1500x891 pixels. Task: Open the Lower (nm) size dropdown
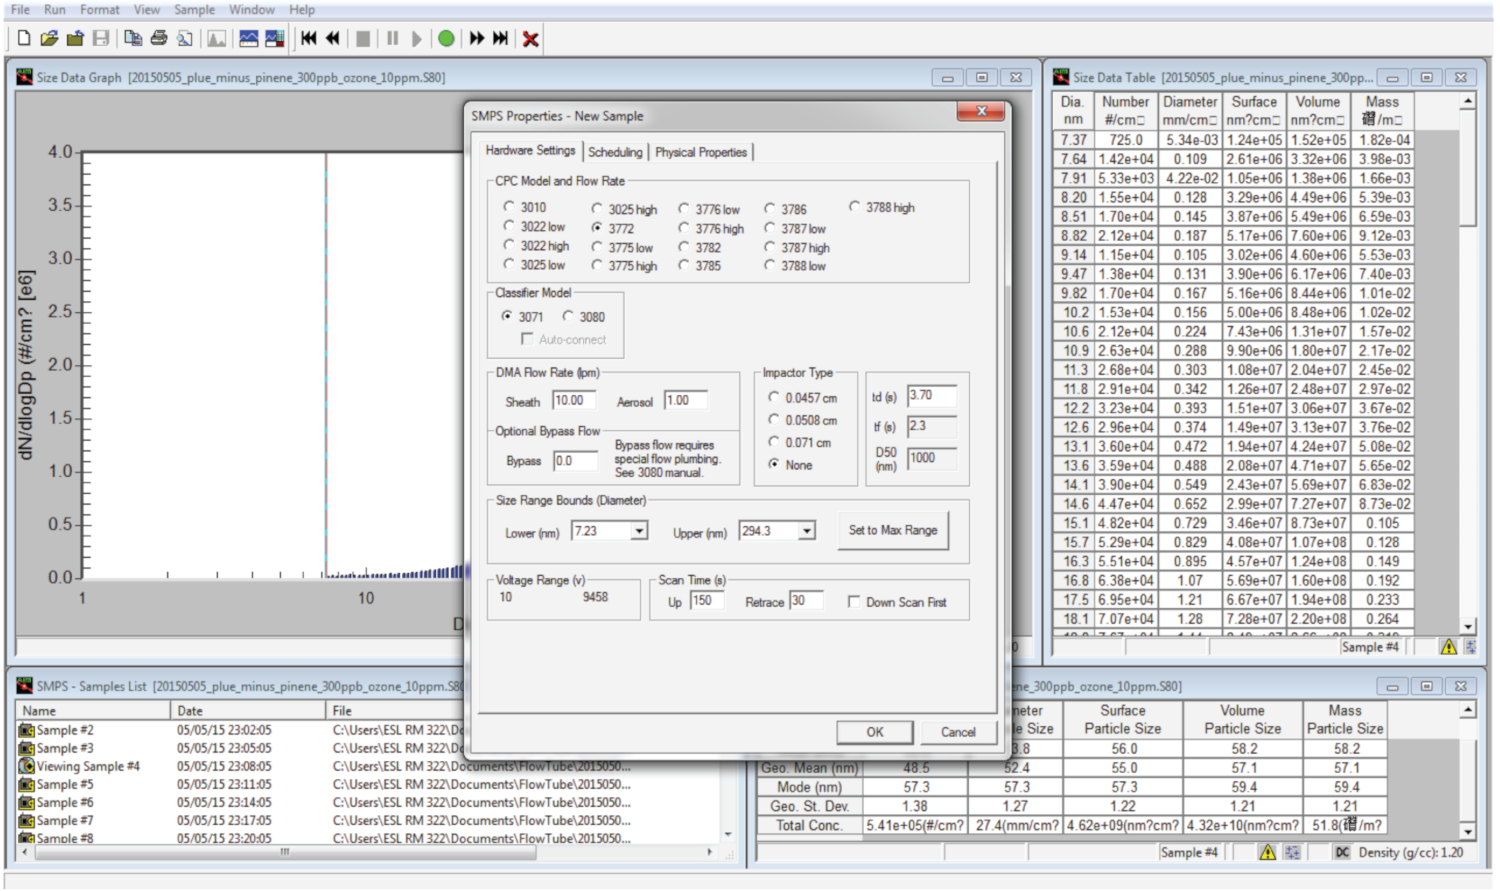[639, 531]
